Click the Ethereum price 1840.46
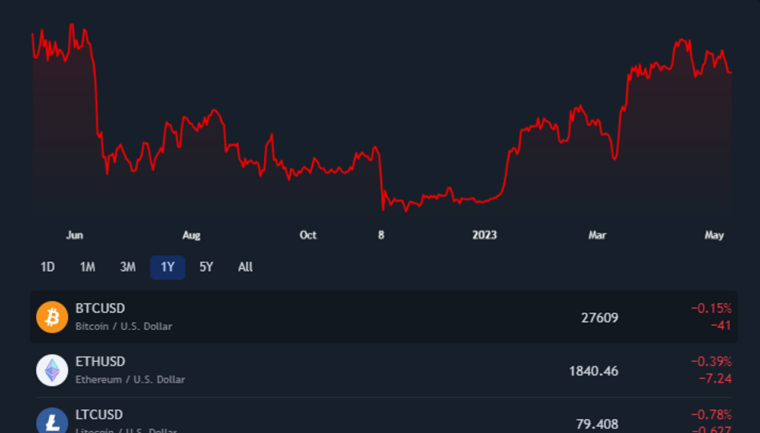Viewport: 760px width, 433px height. pos(593,371)
